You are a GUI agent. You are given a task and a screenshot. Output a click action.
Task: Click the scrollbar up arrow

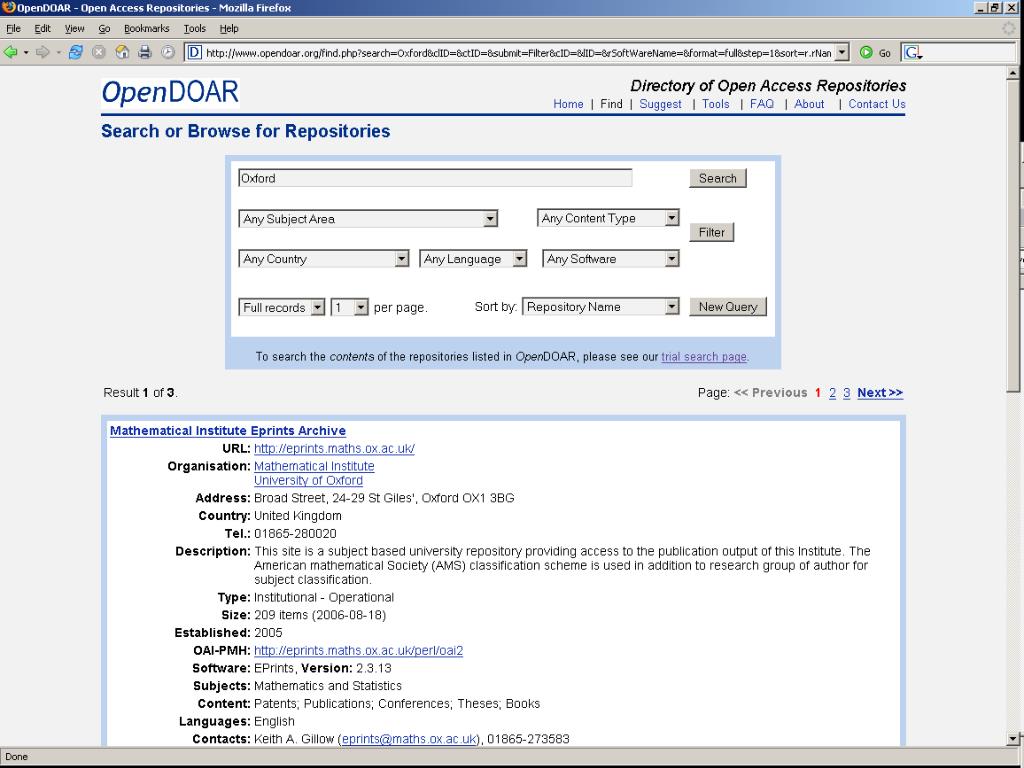click(x=1013, y=72)
